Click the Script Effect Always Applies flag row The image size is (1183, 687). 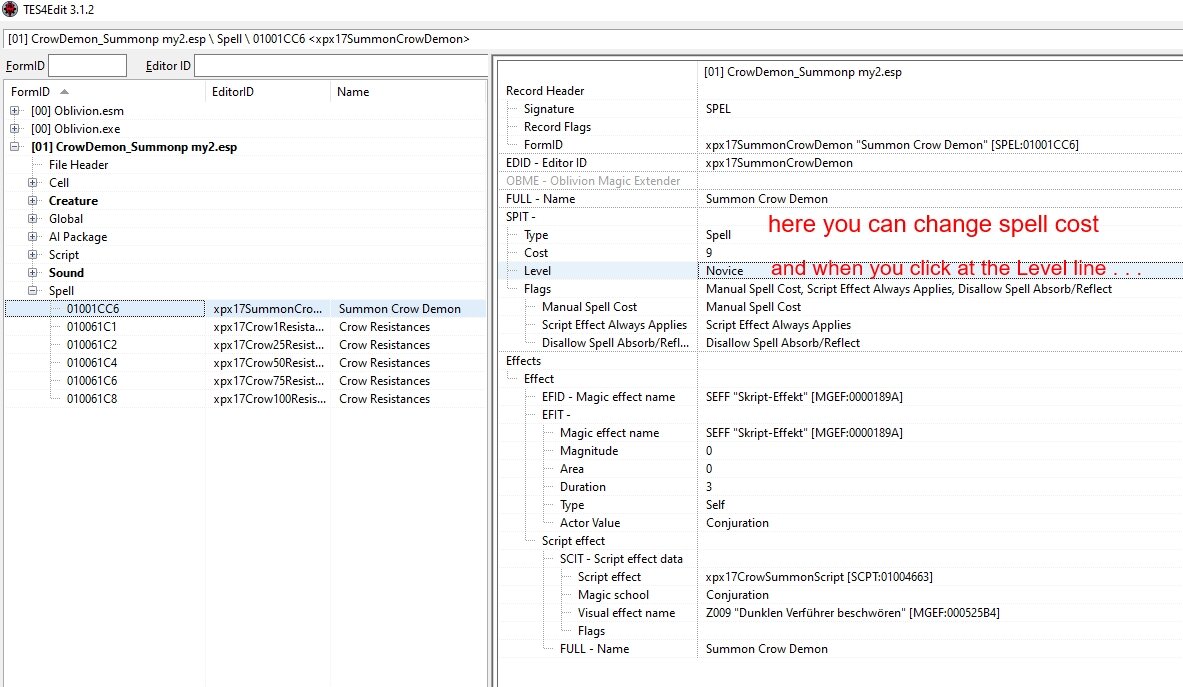(841, 324)
